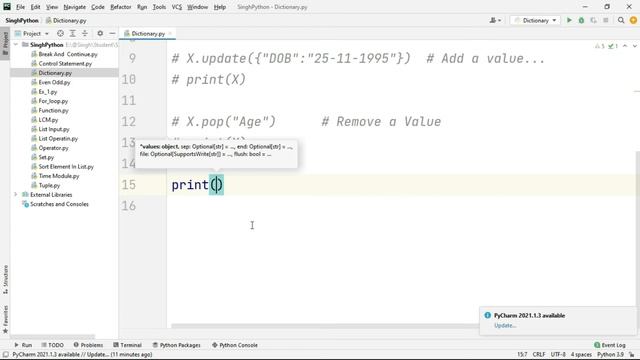Open the Dictionary run configuration dropdown
This screenshot has width=640, height=360.
coord(535,20)
